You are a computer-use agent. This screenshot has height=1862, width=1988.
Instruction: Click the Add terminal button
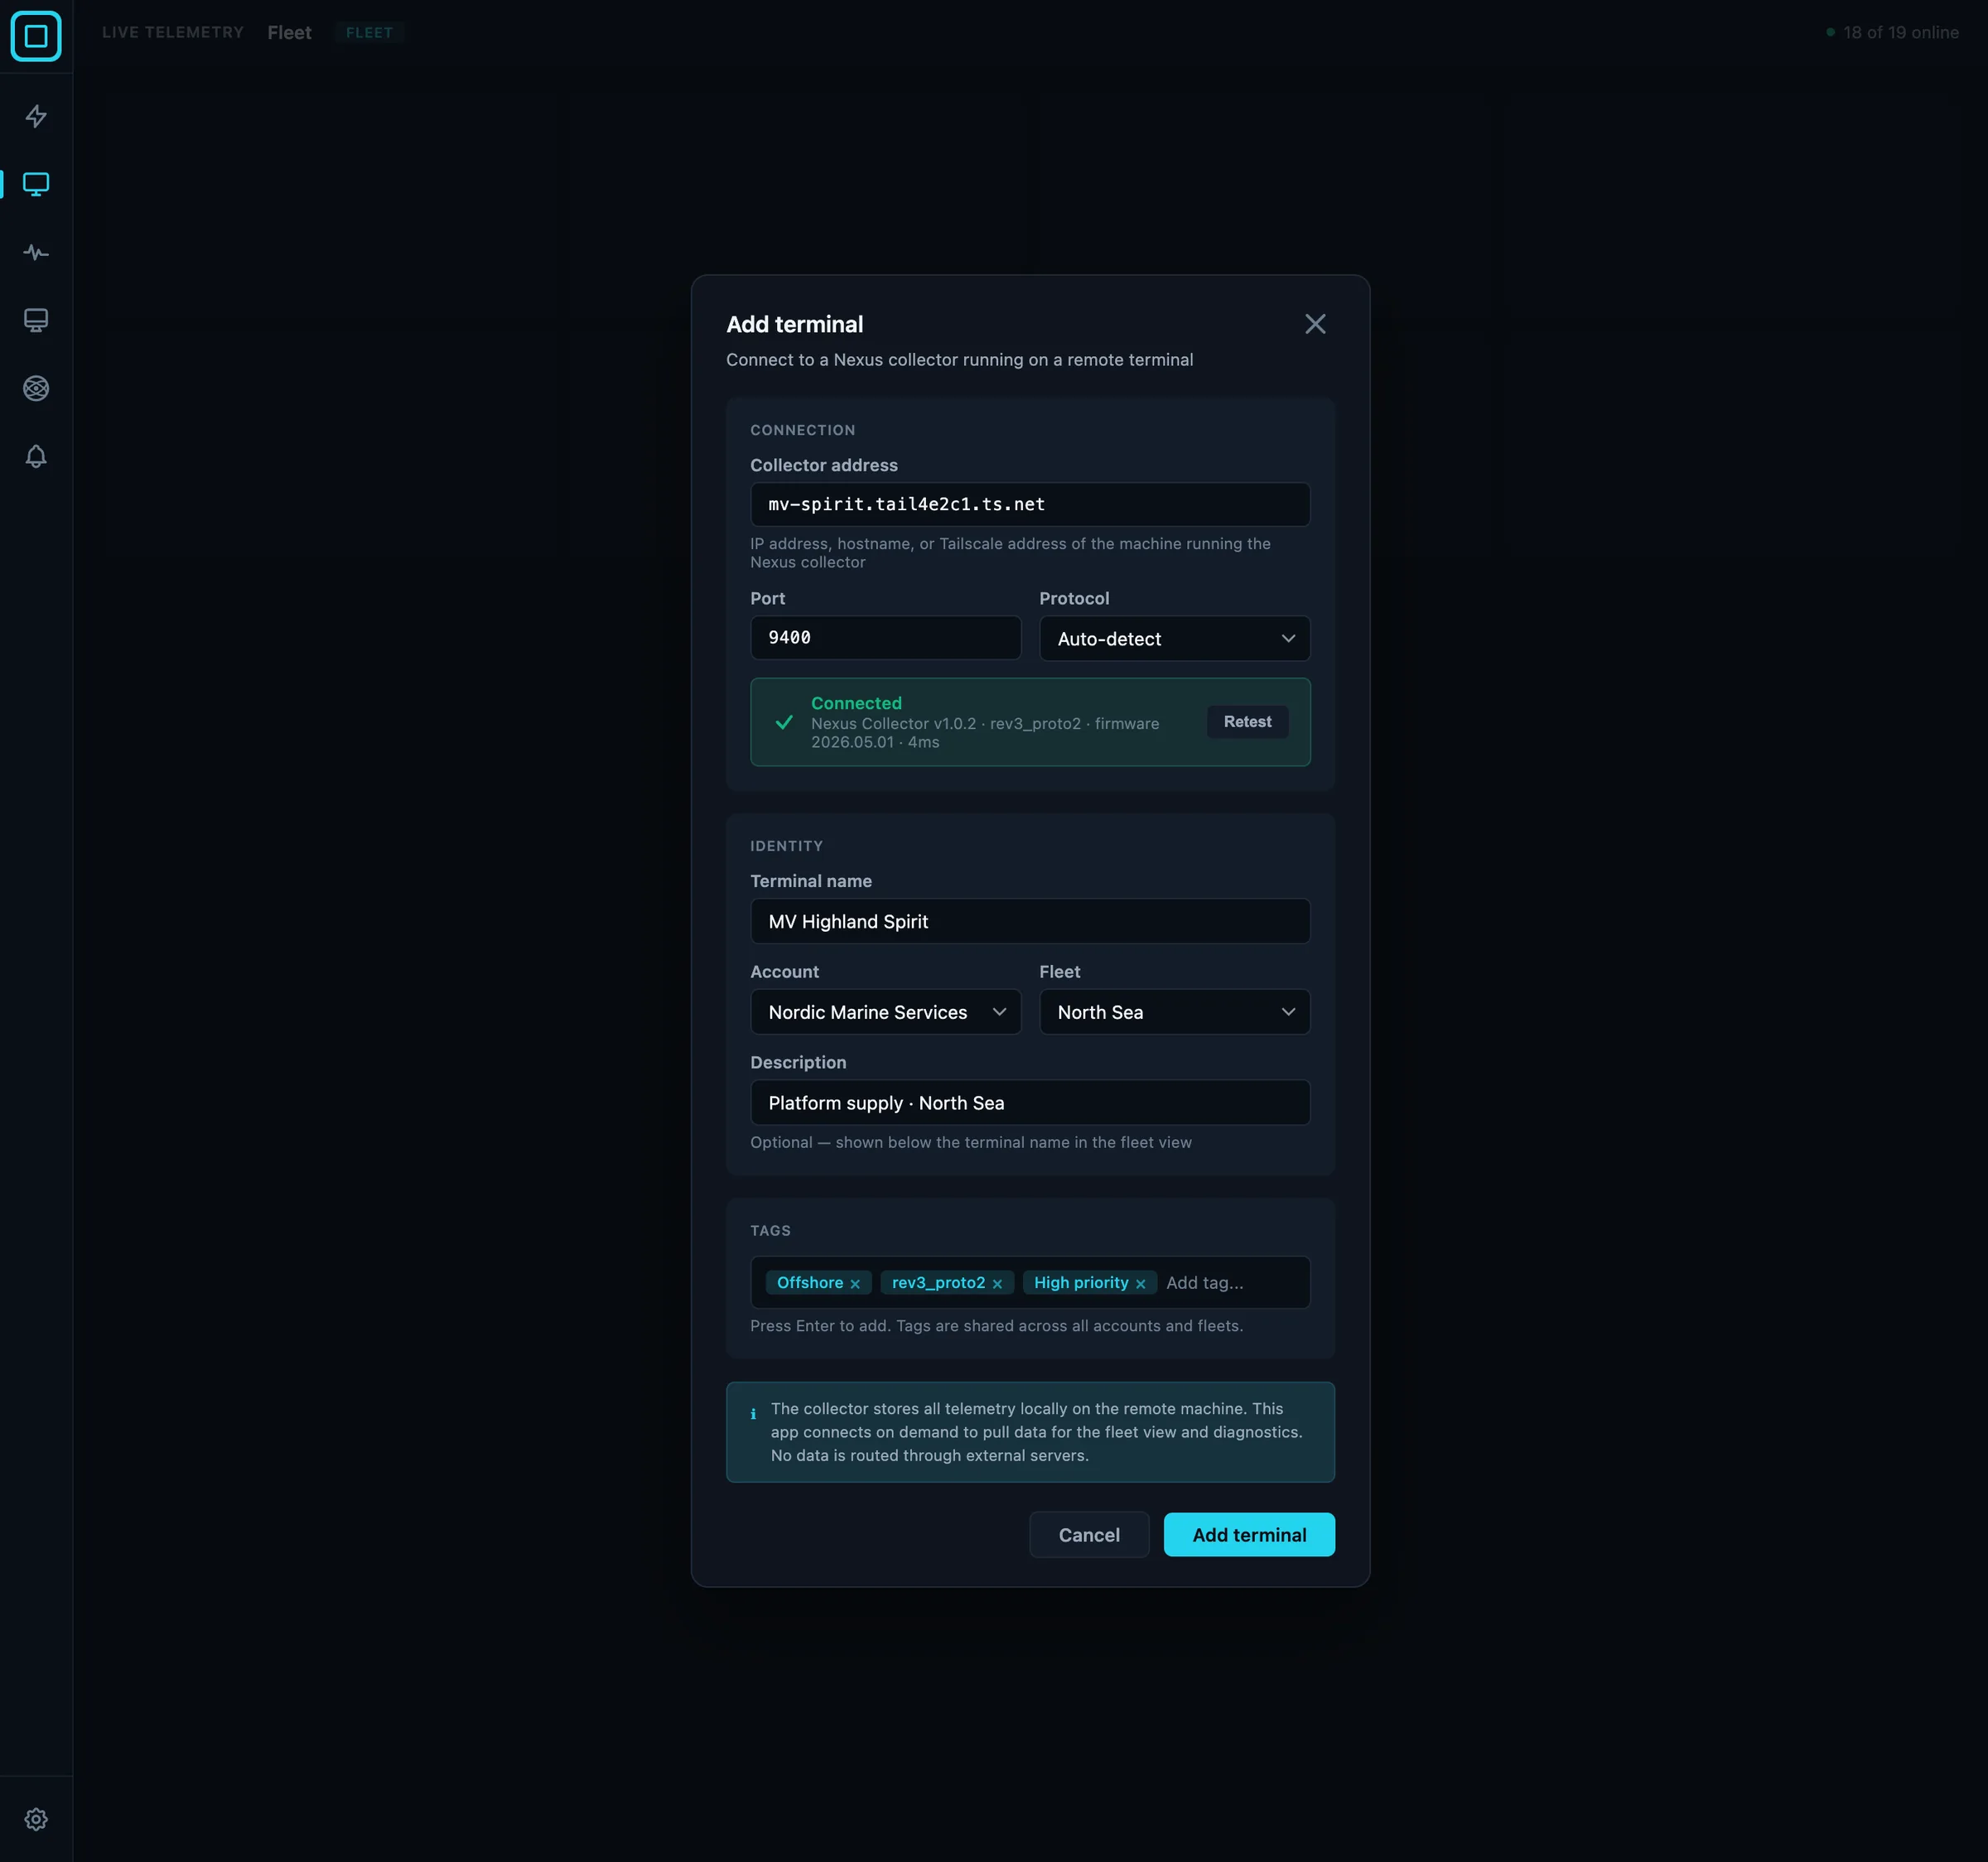(1249, 1534)
